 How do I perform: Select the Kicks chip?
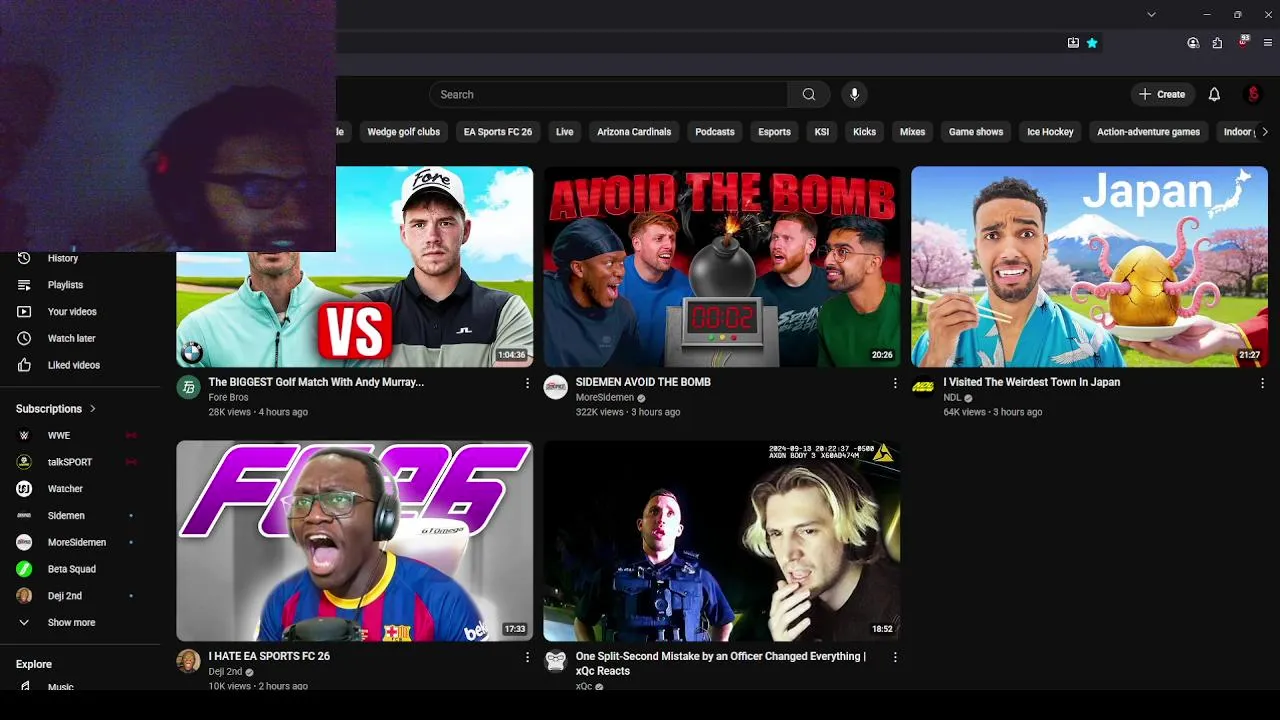point(865,132)
